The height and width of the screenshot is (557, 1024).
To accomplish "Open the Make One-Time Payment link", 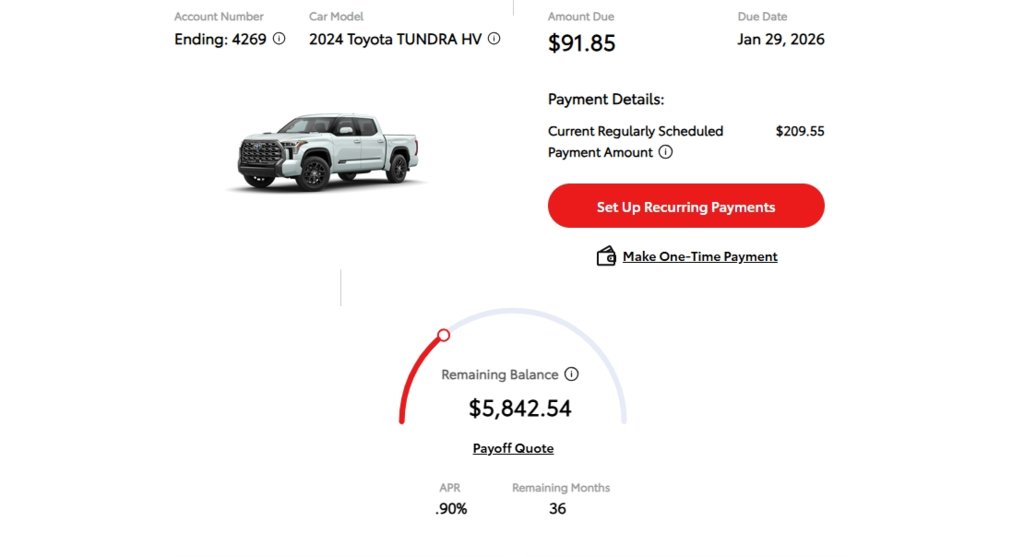I will tap(699, 257).
